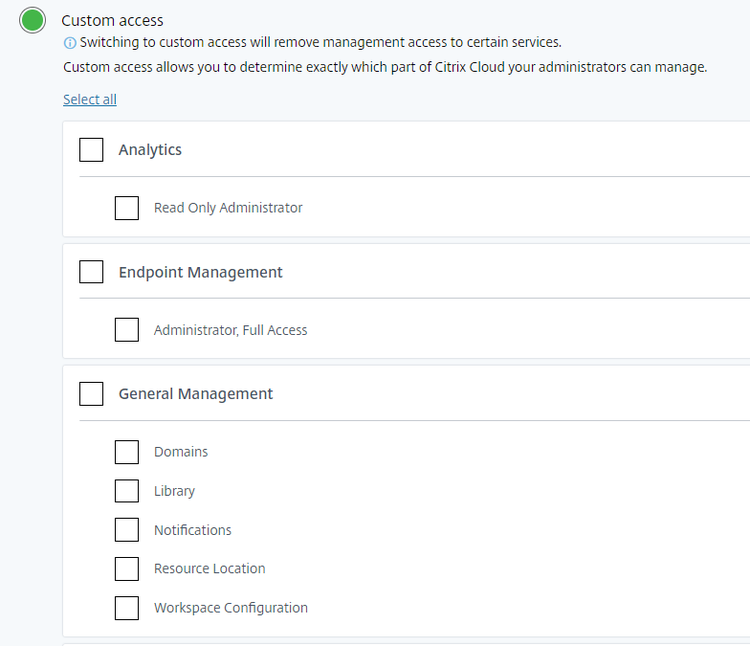The image size is (750, 646).
Task: Check the General Management group checkbox
Action: (91, 394)
